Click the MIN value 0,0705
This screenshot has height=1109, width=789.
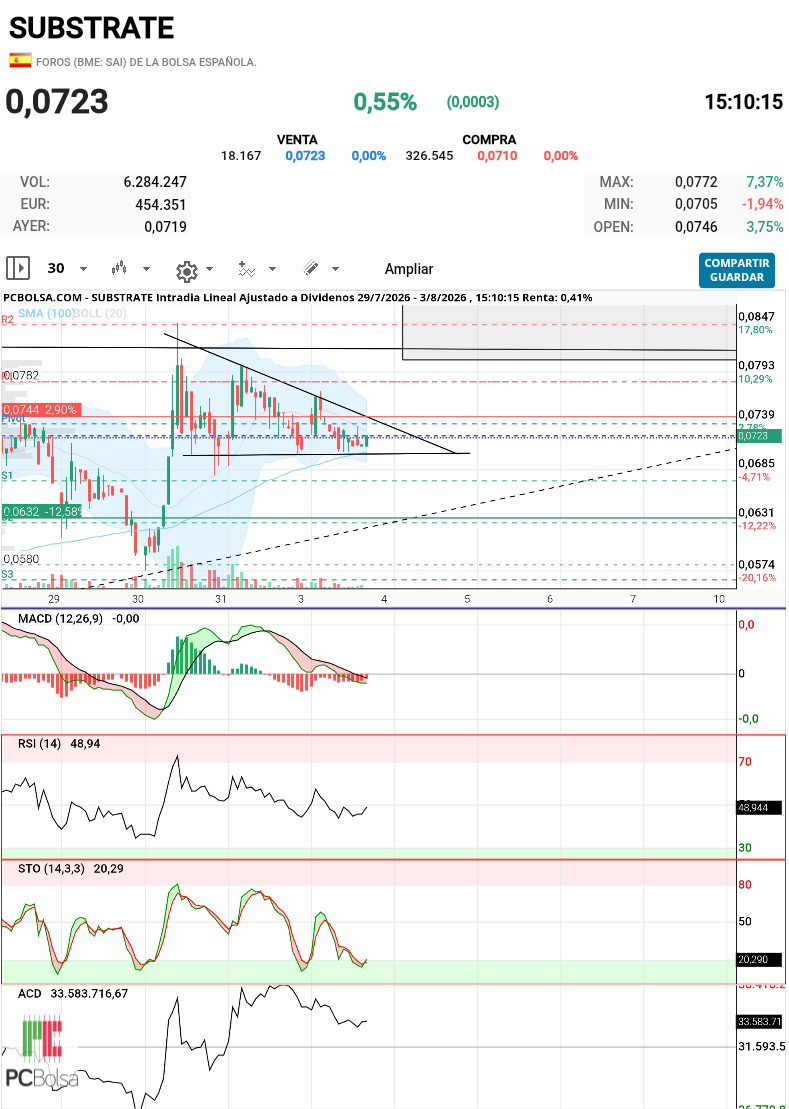click(696, 204)
